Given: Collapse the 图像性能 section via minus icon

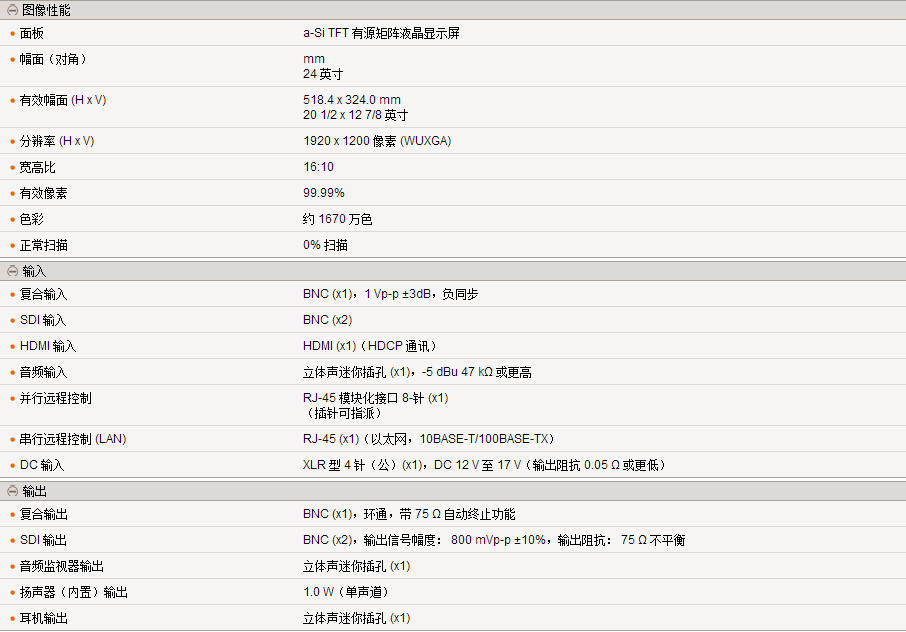Looking at the screenshot, I should [12, 10].
